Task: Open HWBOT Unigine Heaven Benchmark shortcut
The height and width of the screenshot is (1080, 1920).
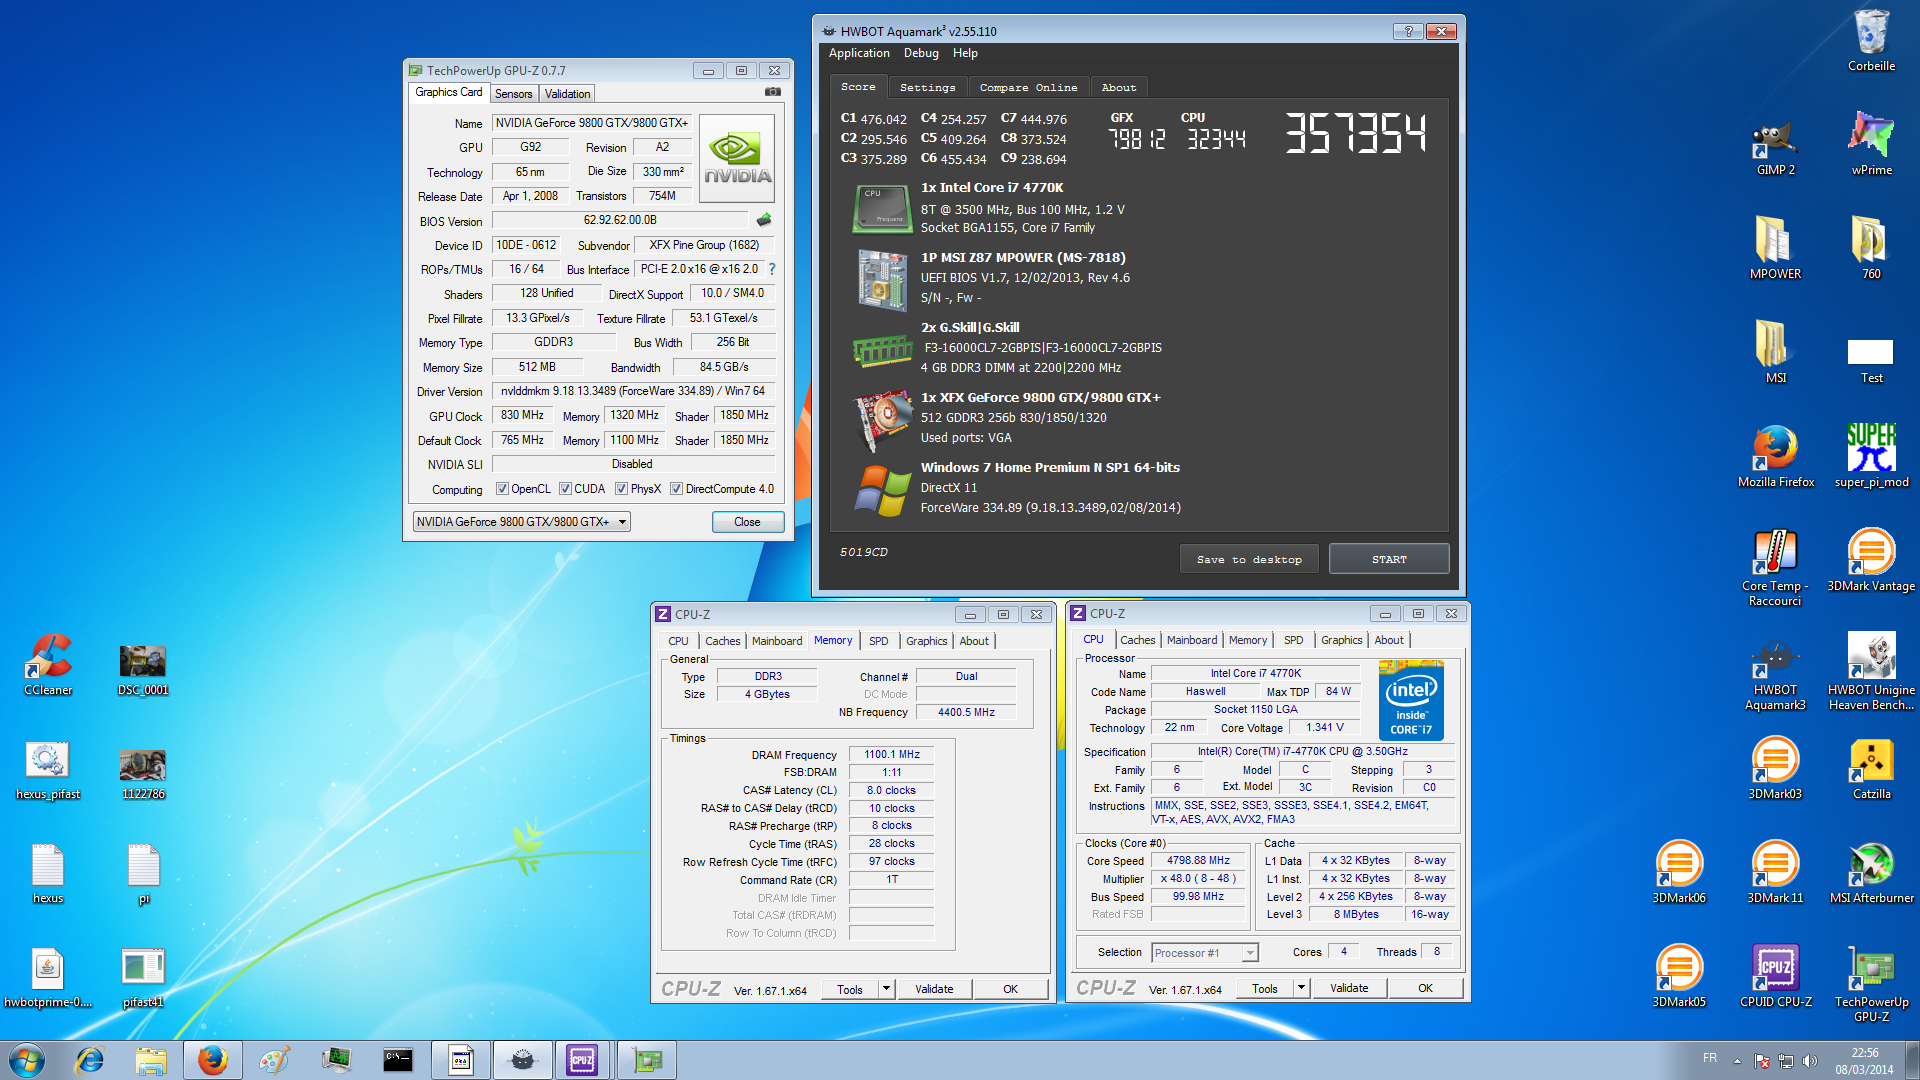Action: tap(1871, 671)
